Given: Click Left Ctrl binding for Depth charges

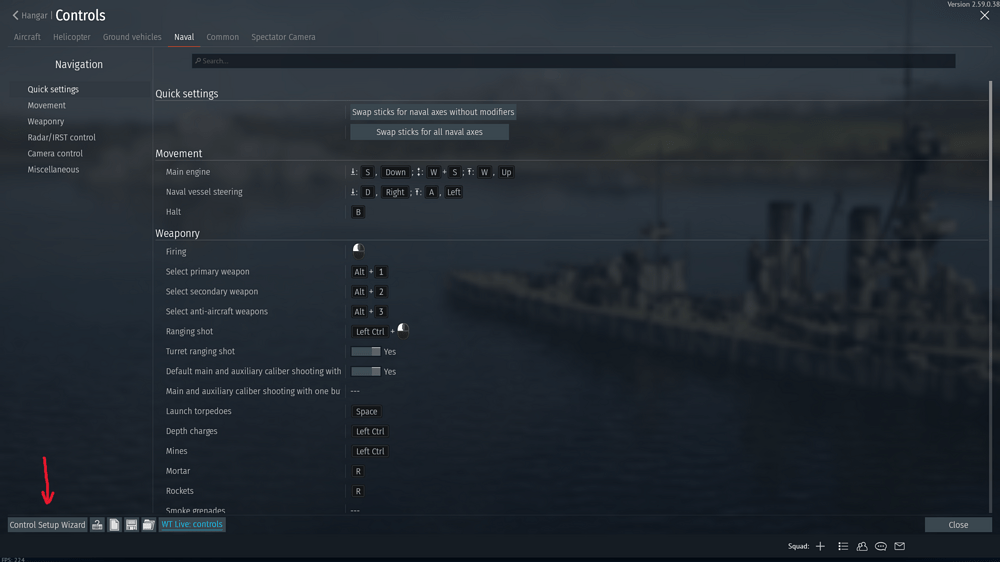Looking at the screenshot, I should [370, 431].
